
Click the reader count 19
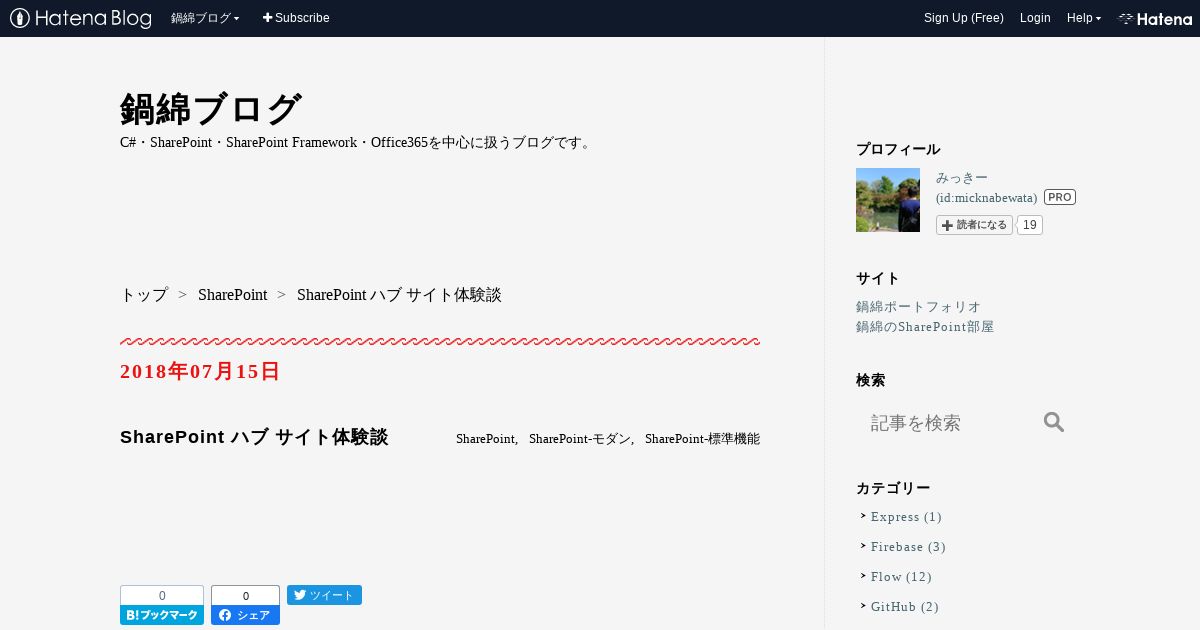tap(1030, 225)
